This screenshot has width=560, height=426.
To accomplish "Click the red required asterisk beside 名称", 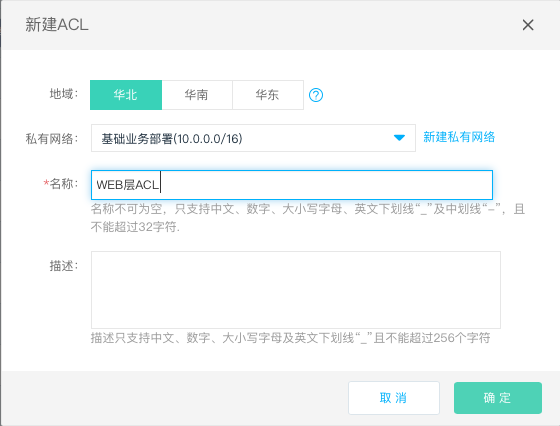I will point(46,183).
